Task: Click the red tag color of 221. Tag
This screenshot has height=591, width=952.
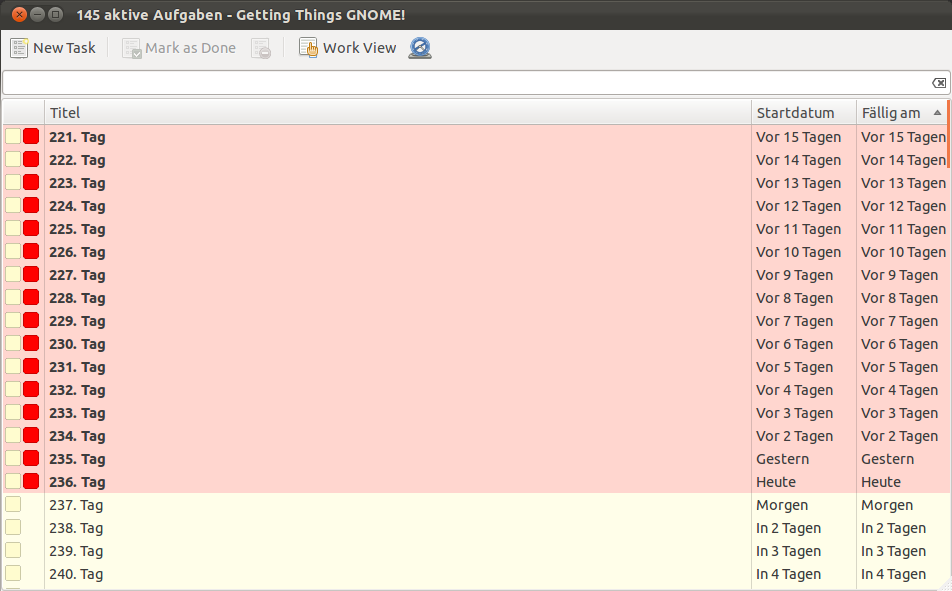Action: point(31,136)
